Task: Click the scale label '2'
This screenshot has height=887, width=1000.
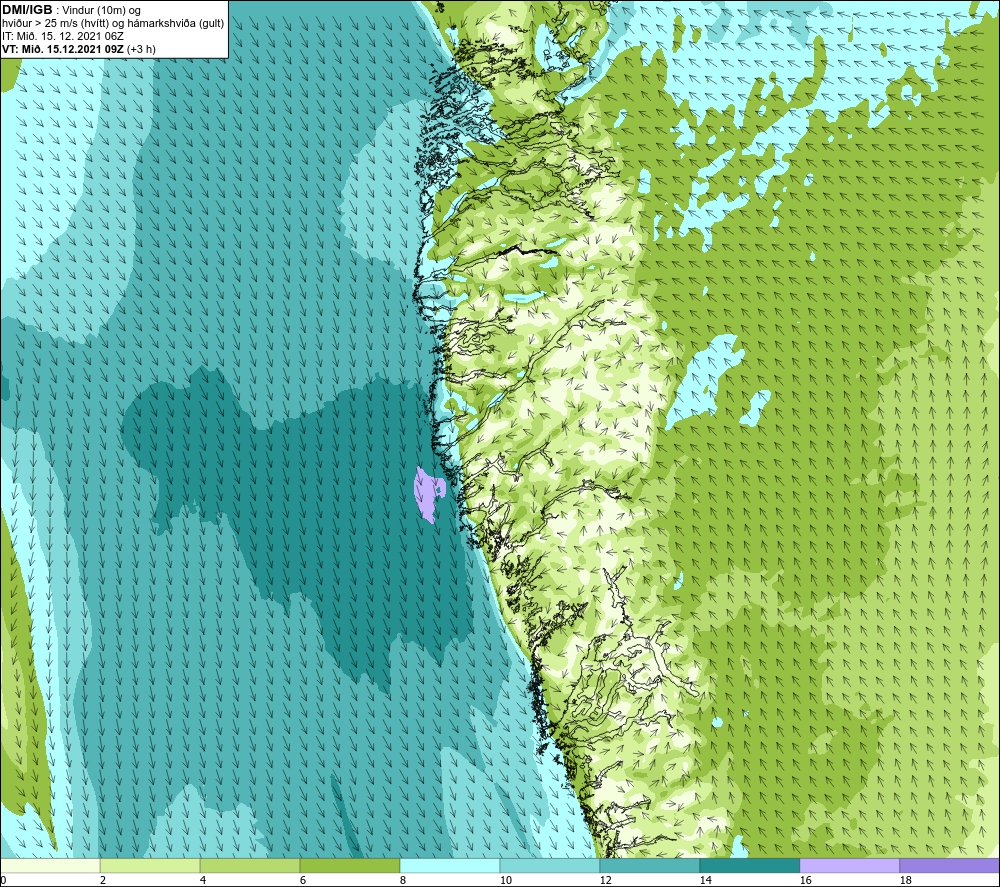Action: (x=103, y=881)
